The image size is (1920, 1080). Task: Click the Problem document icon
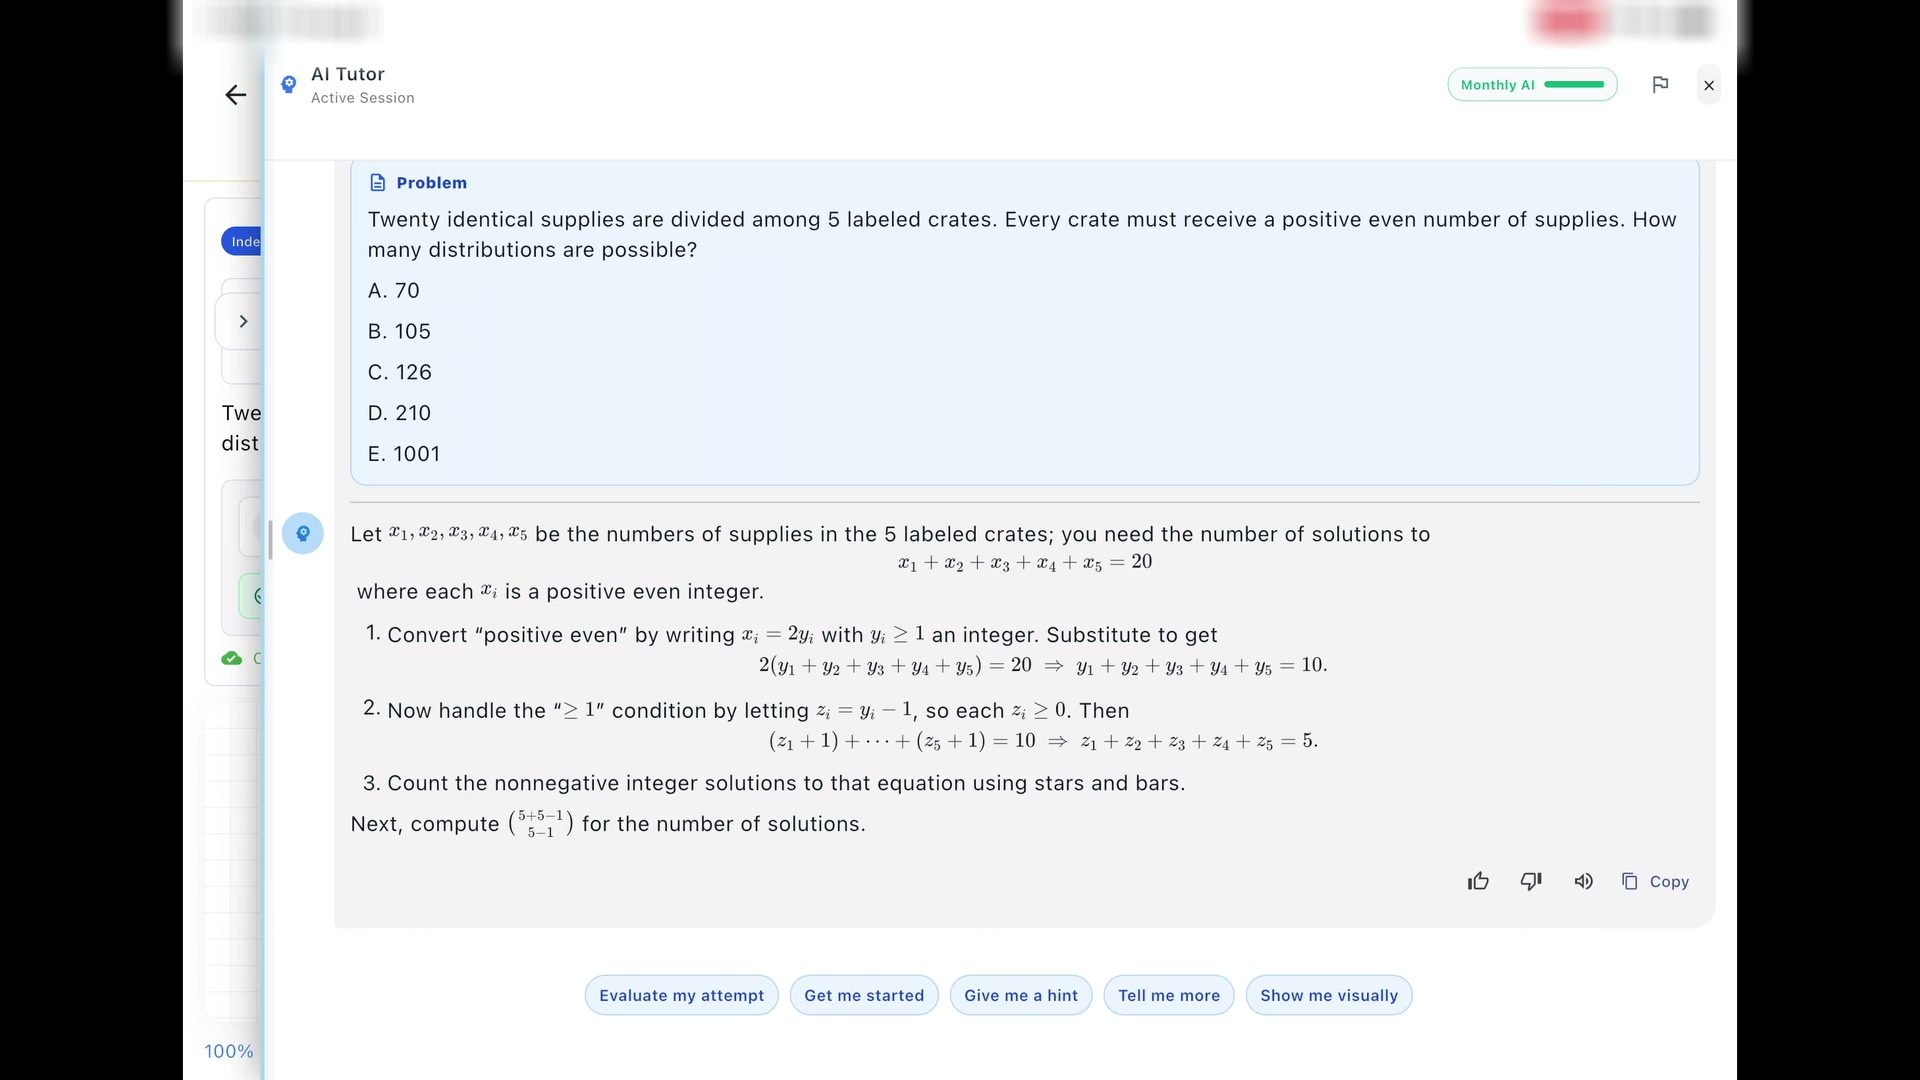[x=377, y=183]
